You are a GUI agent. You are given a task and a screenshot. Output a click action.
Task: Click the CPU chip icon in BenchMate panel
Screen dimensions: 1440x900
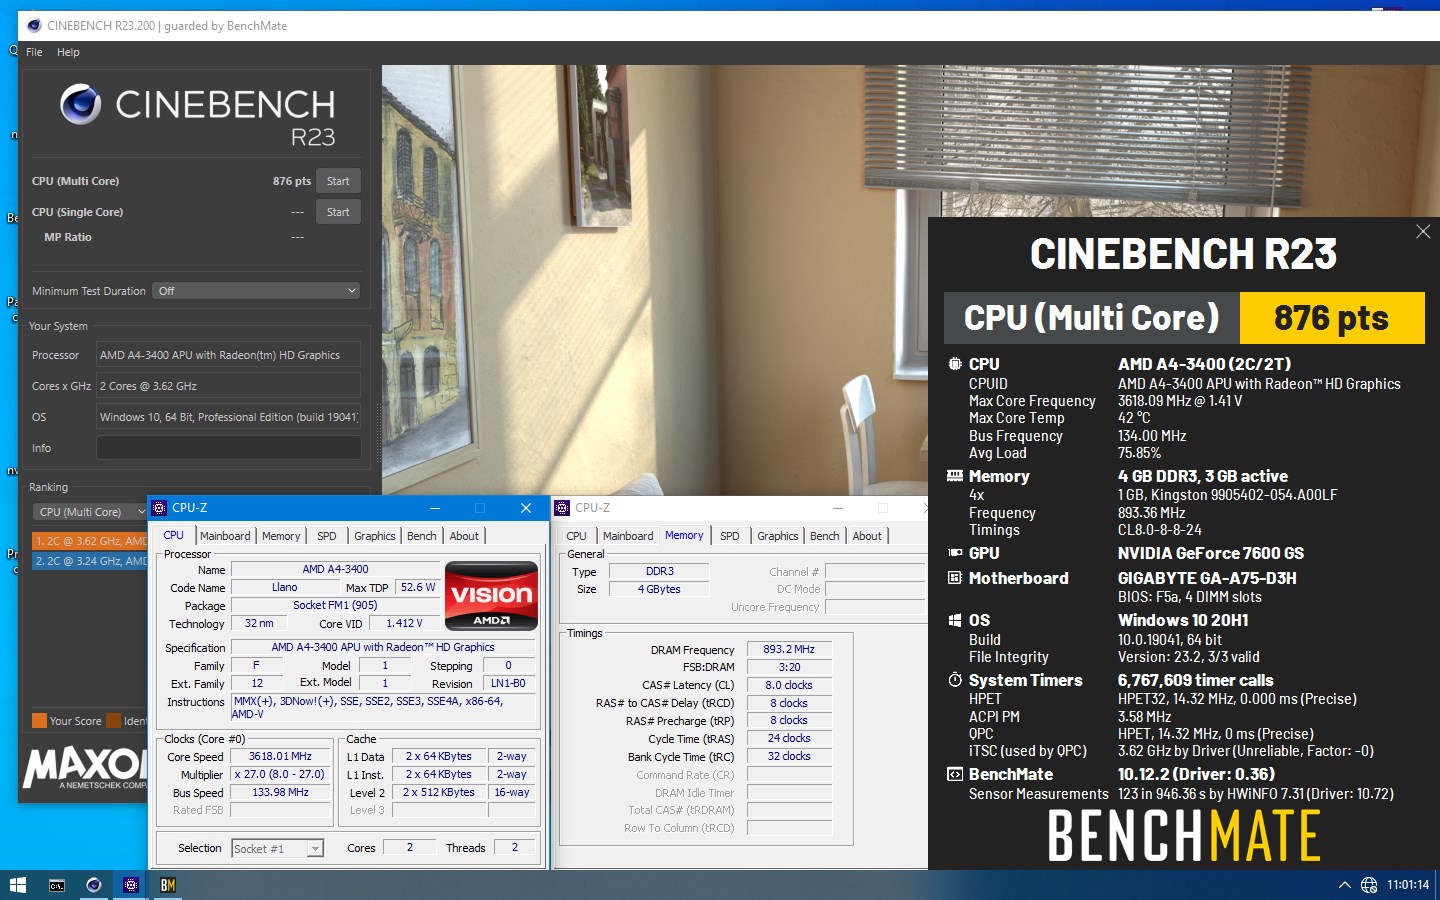955,364
